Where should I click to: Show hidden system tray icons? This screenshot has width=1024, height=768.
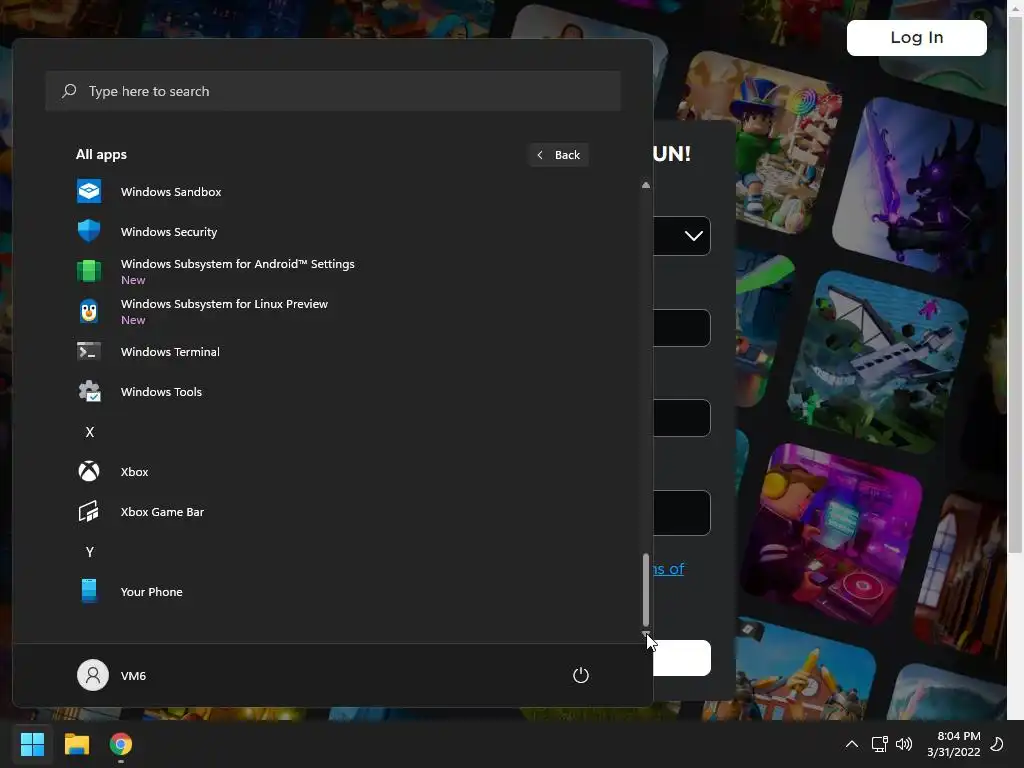pyautogui.click(x=852, y=744)
